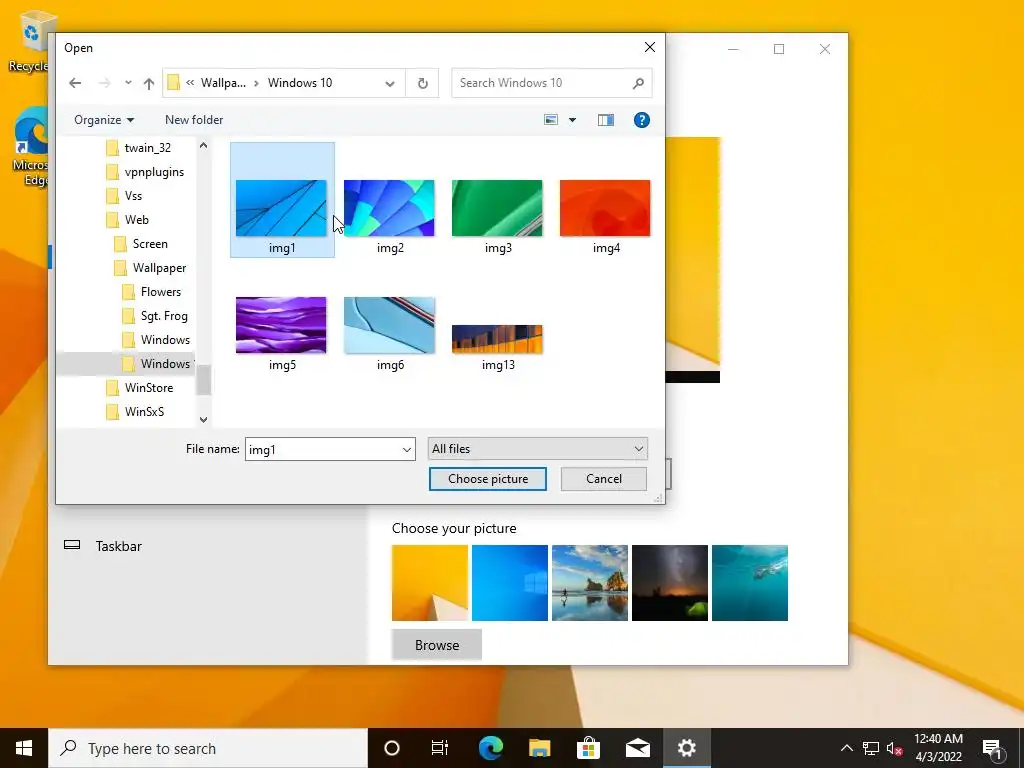The image size is (1024, 768).
Task: Click the tree pane scroll down arrow
Action: 203,420
